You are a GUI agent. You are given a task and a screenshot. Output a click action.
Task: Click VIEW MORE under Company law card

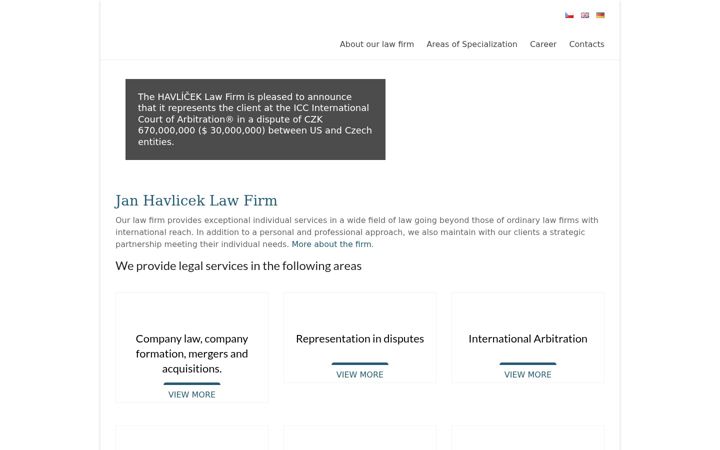(191, 394)
